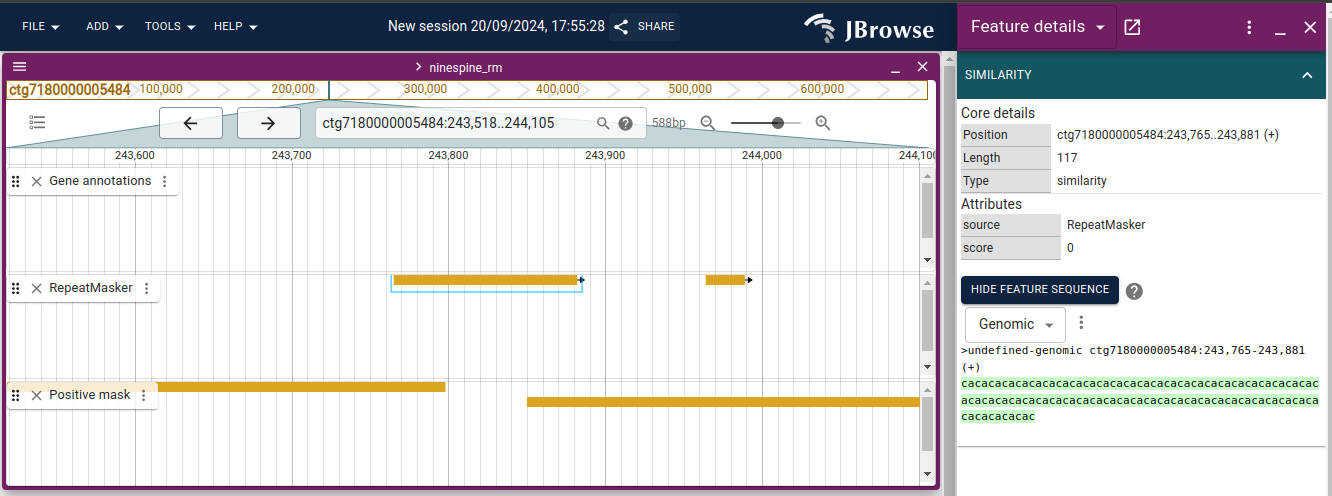Click the SHARE button
Screen dimensions: 1332x496
[644, 27]
